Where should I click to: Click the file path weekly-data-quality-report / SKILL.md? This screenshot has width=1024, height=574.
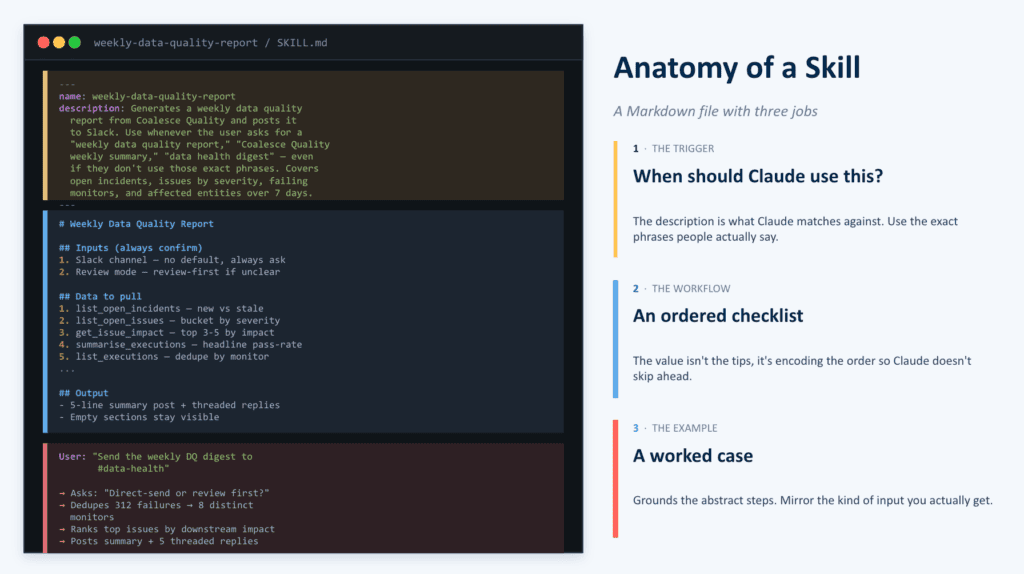tap(210, 42)
